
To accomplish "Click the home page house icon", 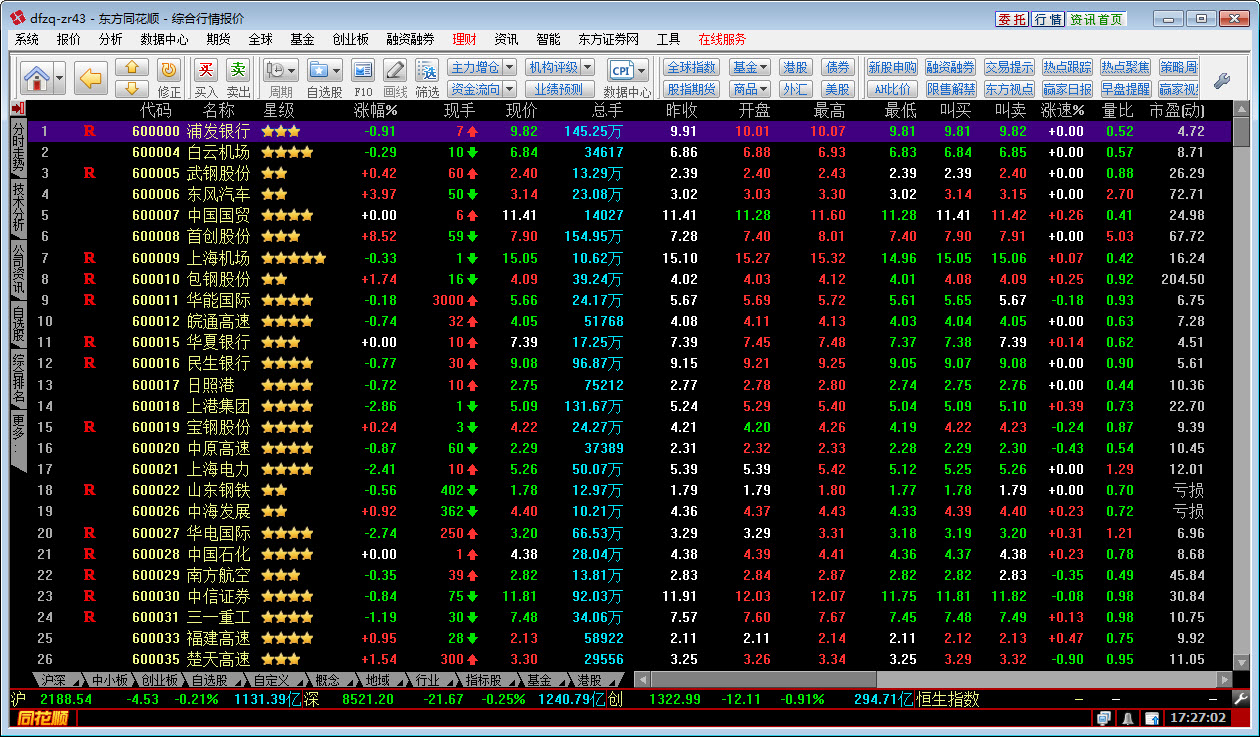I will coord(36,77).
